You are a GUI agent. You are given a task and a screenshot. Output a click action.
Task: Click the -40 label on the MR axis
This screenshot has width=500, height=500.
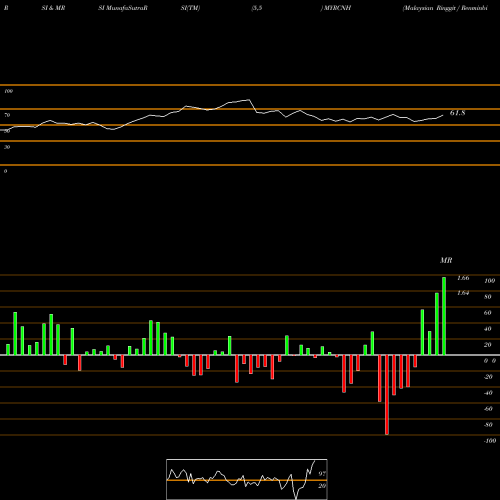(x=488, y=393)
